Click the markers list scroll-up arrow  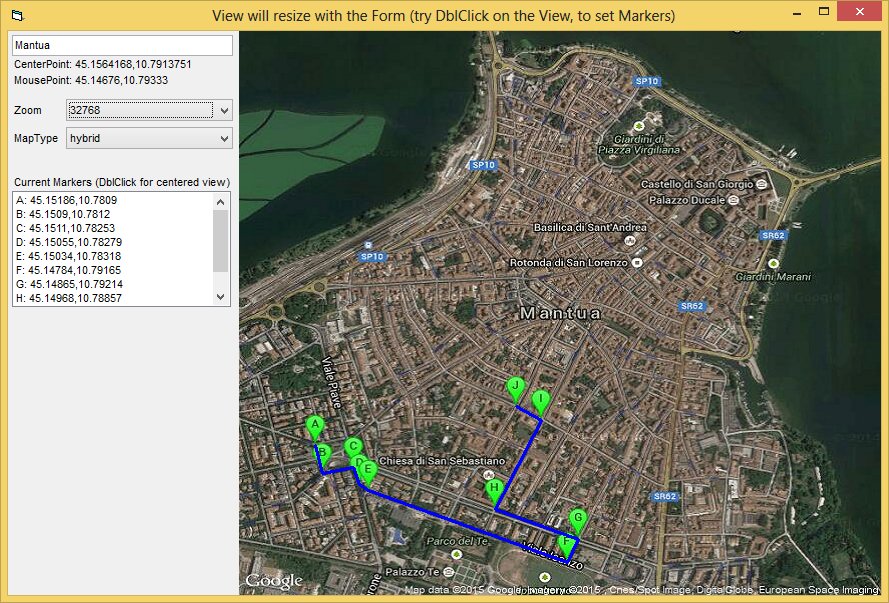pos(221,201)
